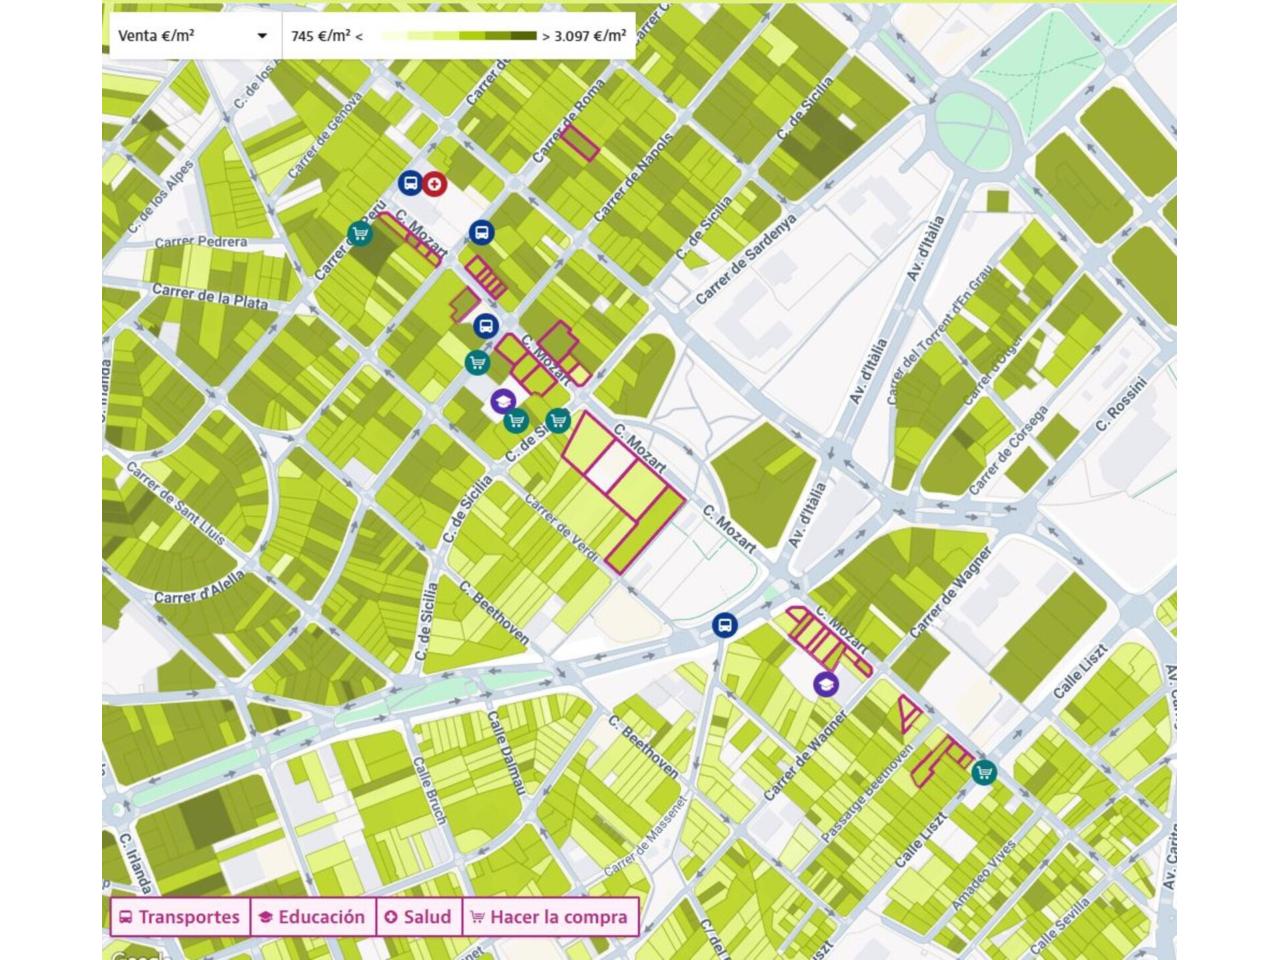Click the 'Carrer de la Plata' street label

point(211,296)
